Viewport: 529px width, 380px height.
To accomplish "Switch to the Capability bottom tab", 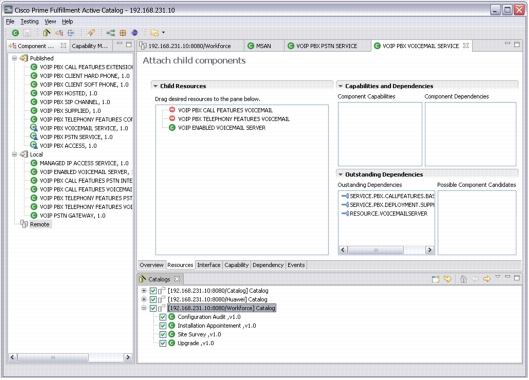I will click(x=236, y=265).
